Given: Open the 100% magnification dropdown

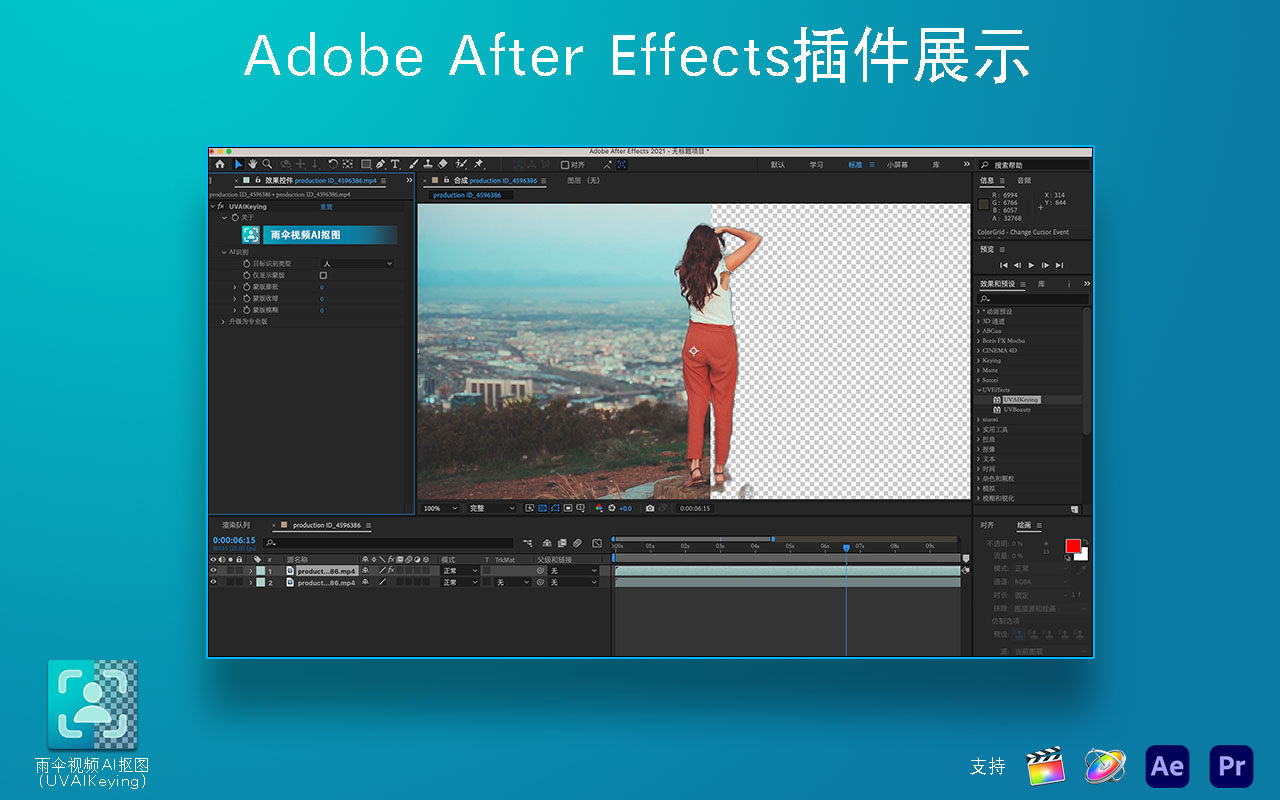Looking at the screenshot, I should coord(440,508).
